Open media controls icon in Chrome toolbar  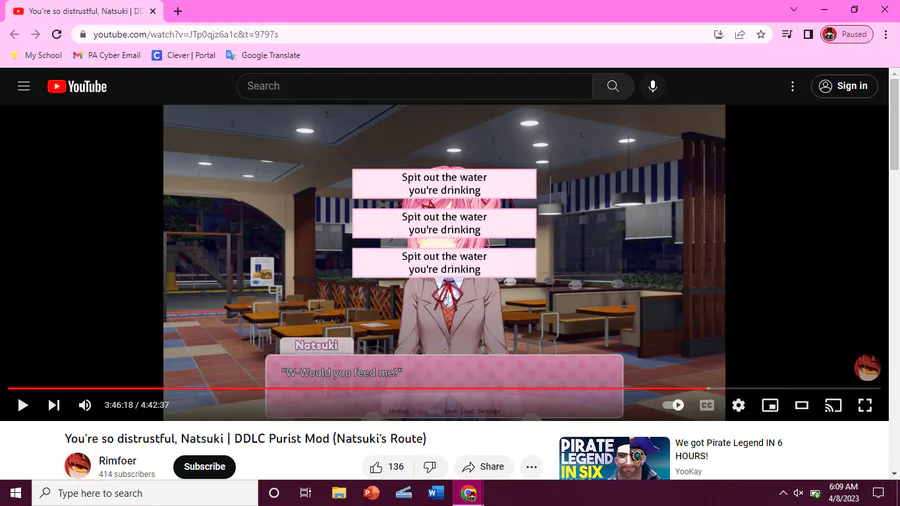pyautogui.click(x=787, y=34)
